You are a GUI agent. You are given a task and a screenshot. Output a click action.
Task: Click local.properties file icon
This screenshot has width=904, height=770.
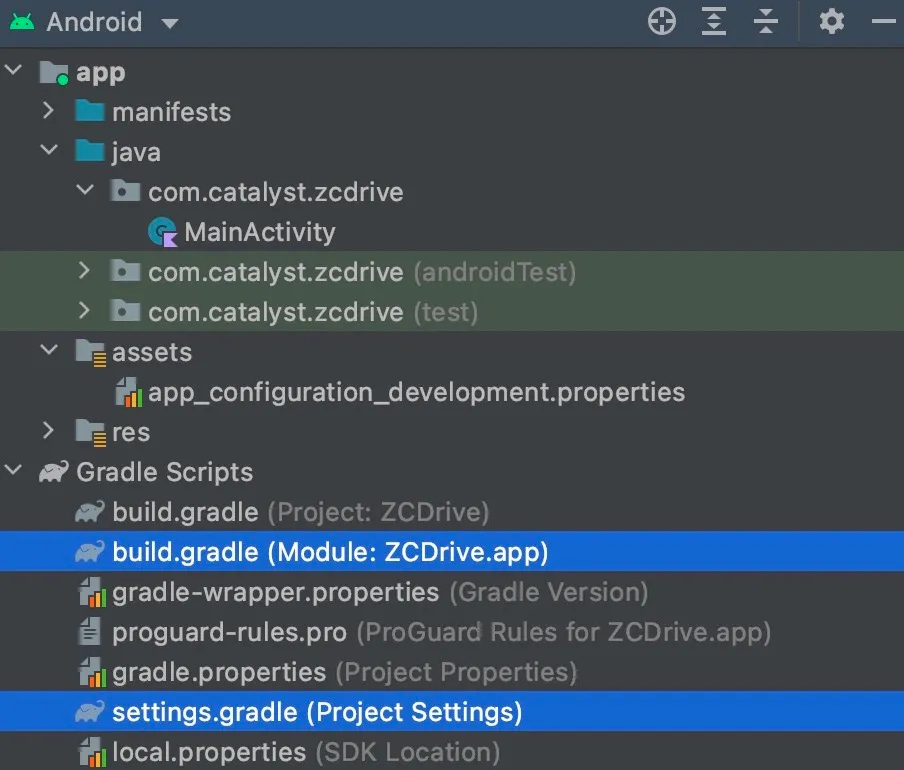[92, 753]
